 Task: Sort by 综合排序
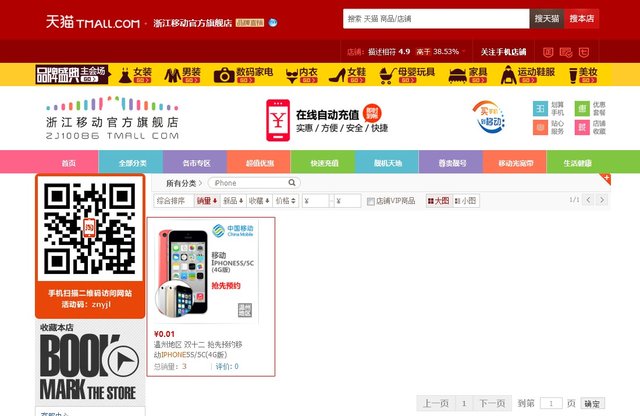(x=174, y=201)
